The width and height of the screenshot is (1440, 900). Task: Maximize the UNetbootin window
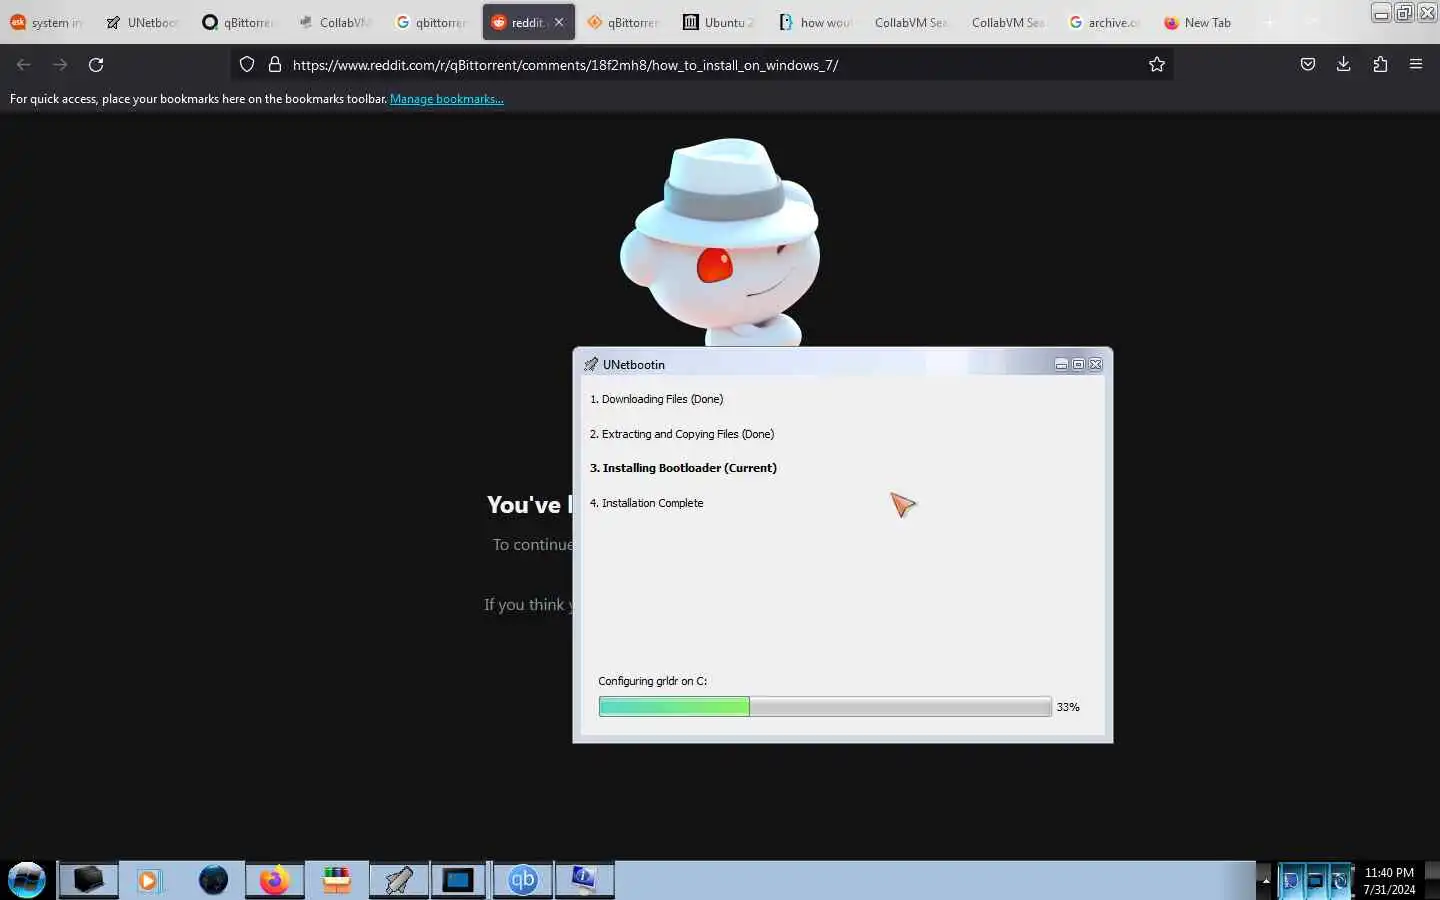pyautogui.click(x=1078, y=364)
